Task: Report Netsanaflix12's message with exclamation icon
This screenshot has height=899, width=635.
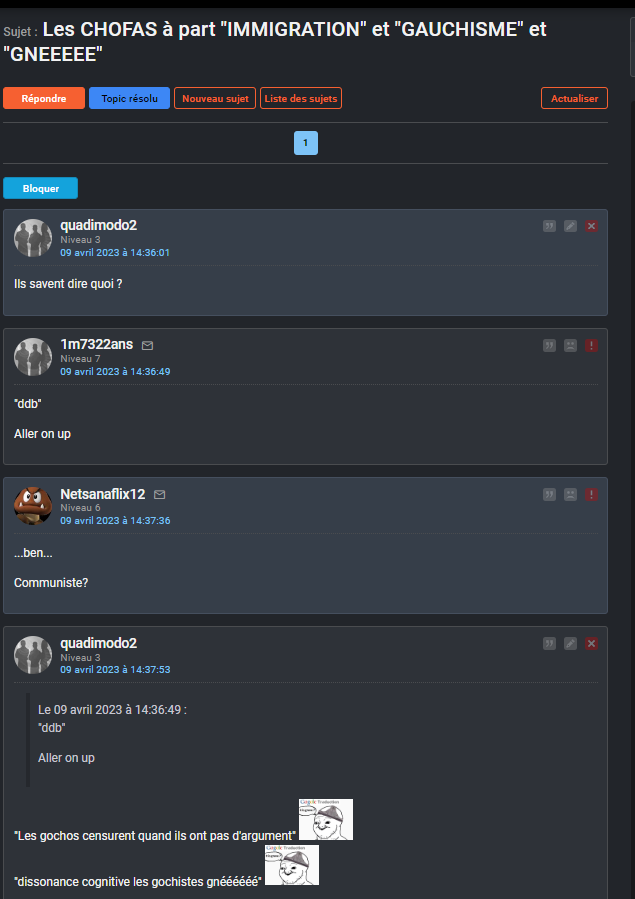Action: coord(591,494)
